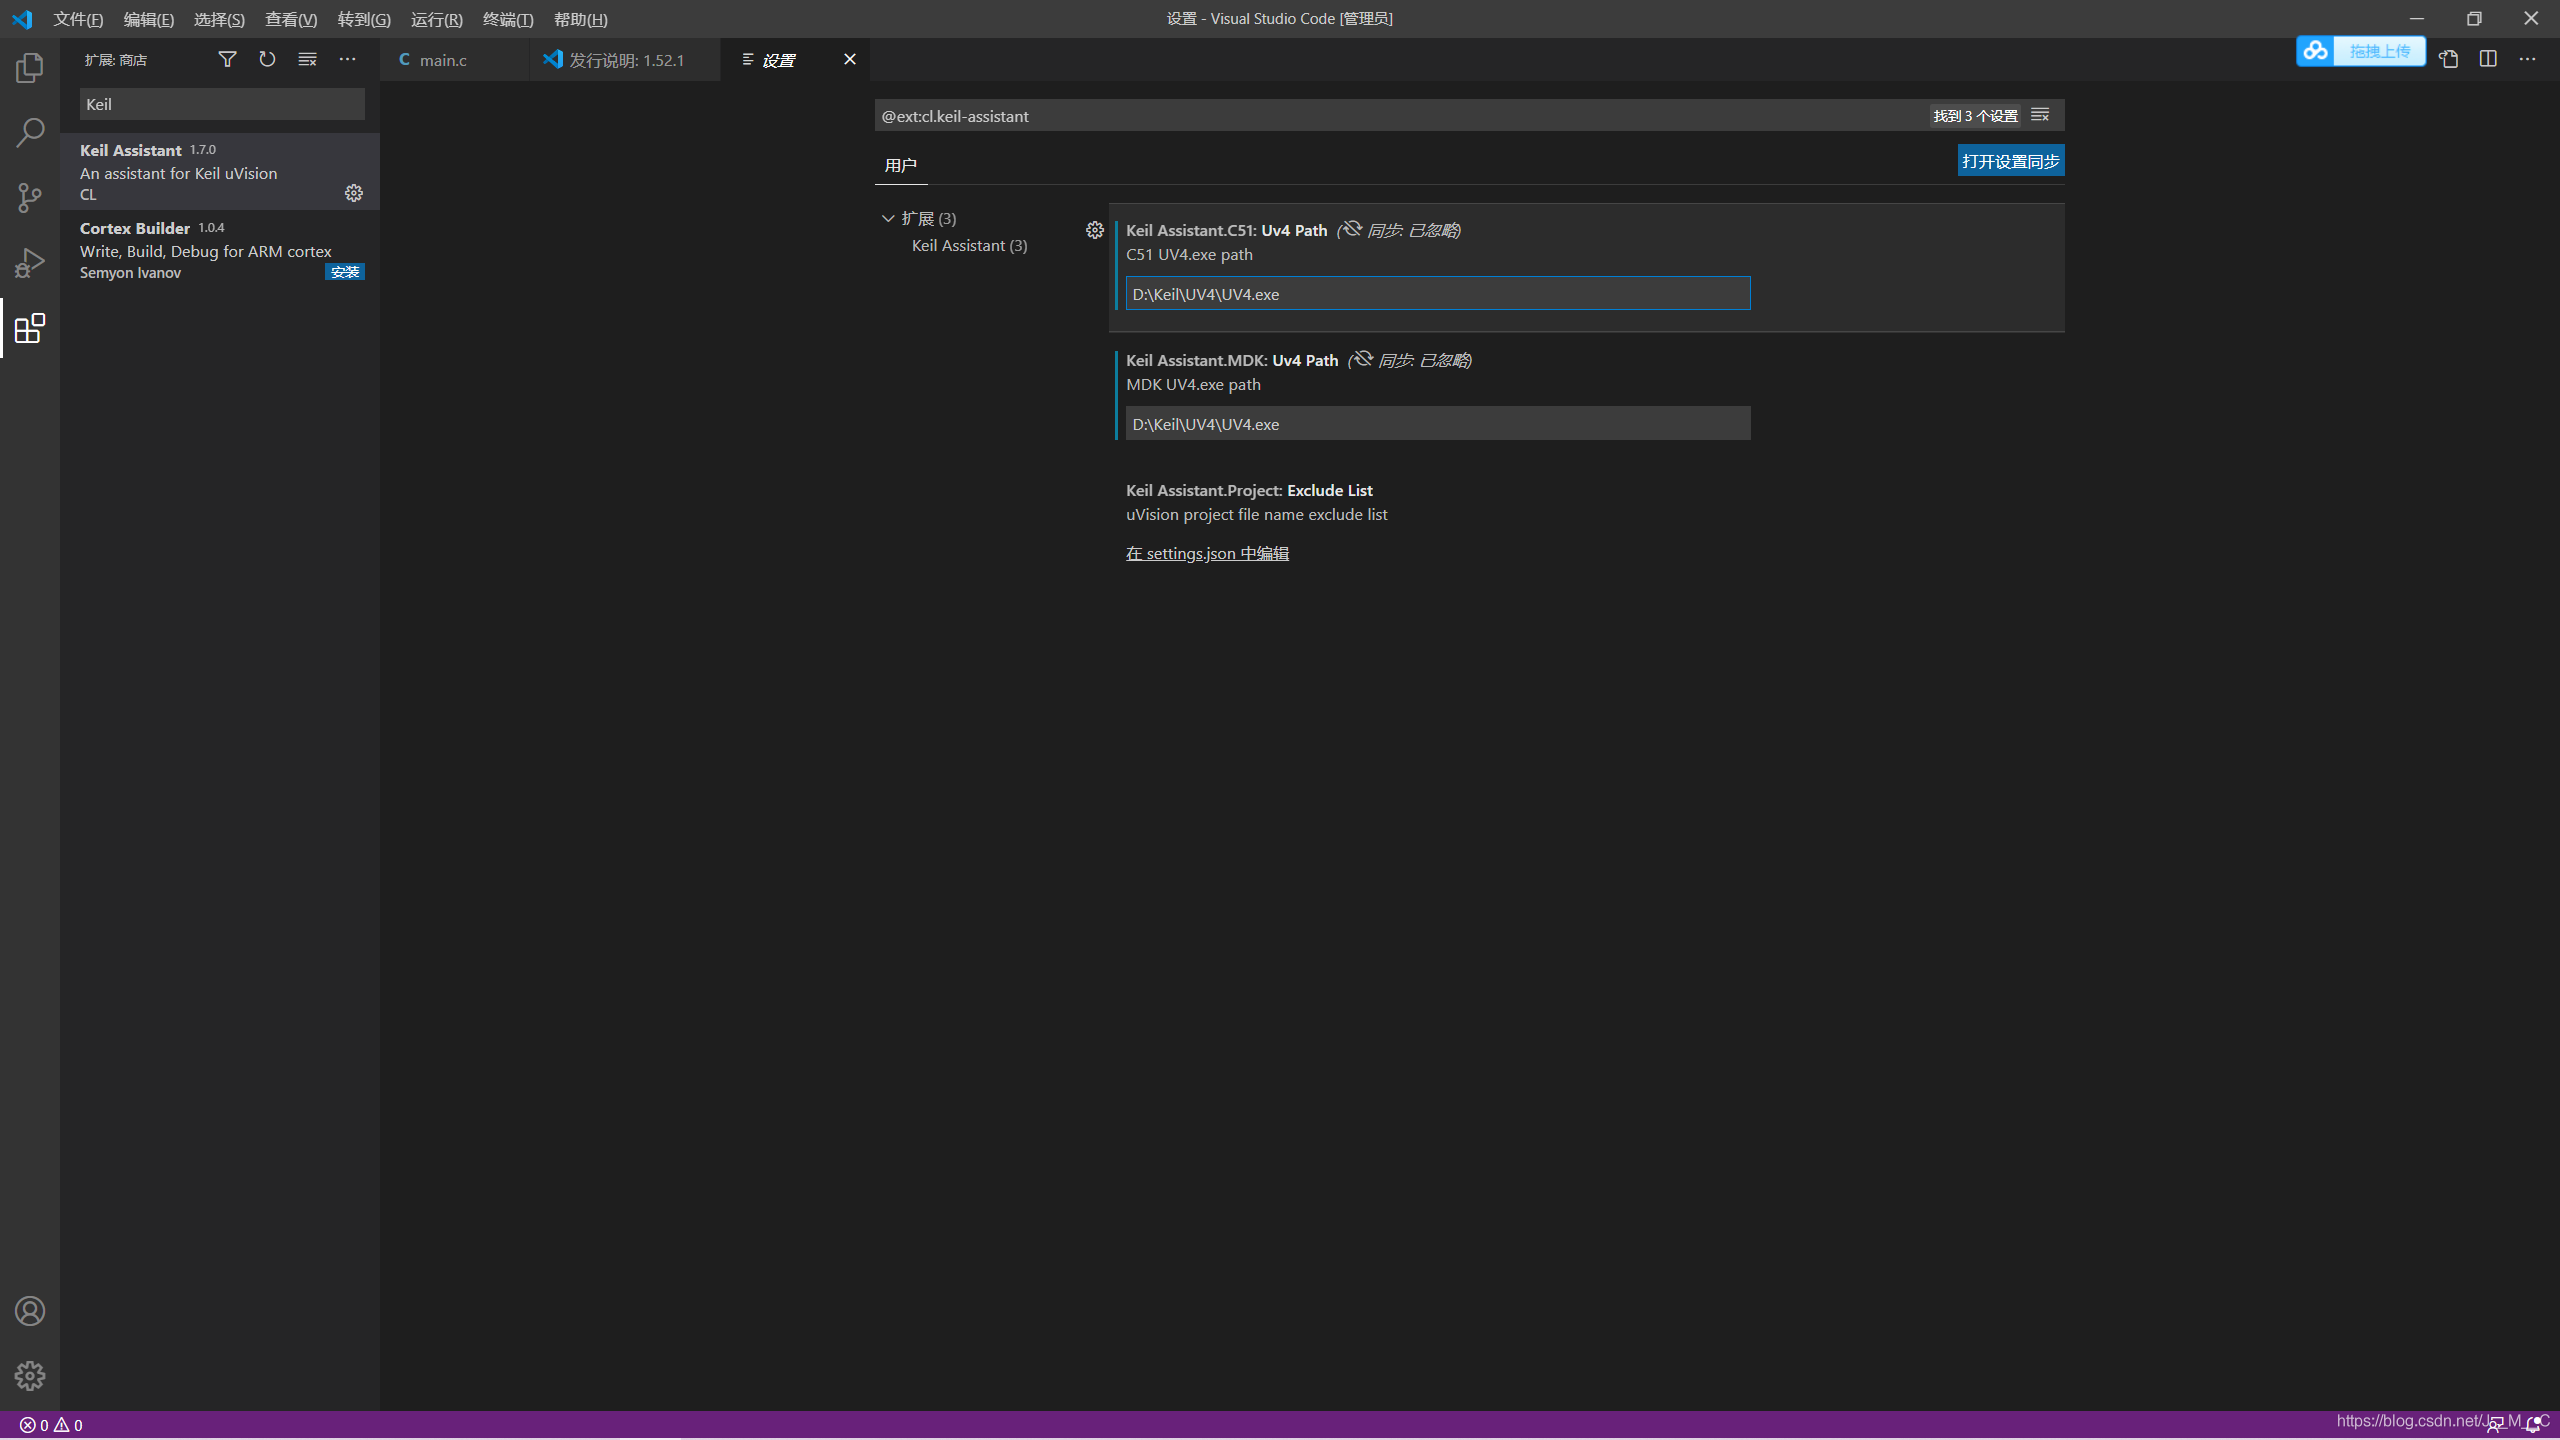Screen dimensions: 2560x1440
Task: Edit the MDK UV4.exe path field
Action: [1438, 424]
